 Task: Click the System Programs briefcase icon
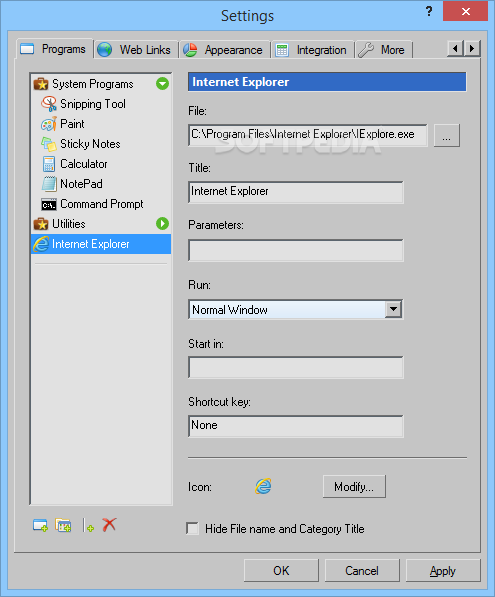(x=41, y=84)
